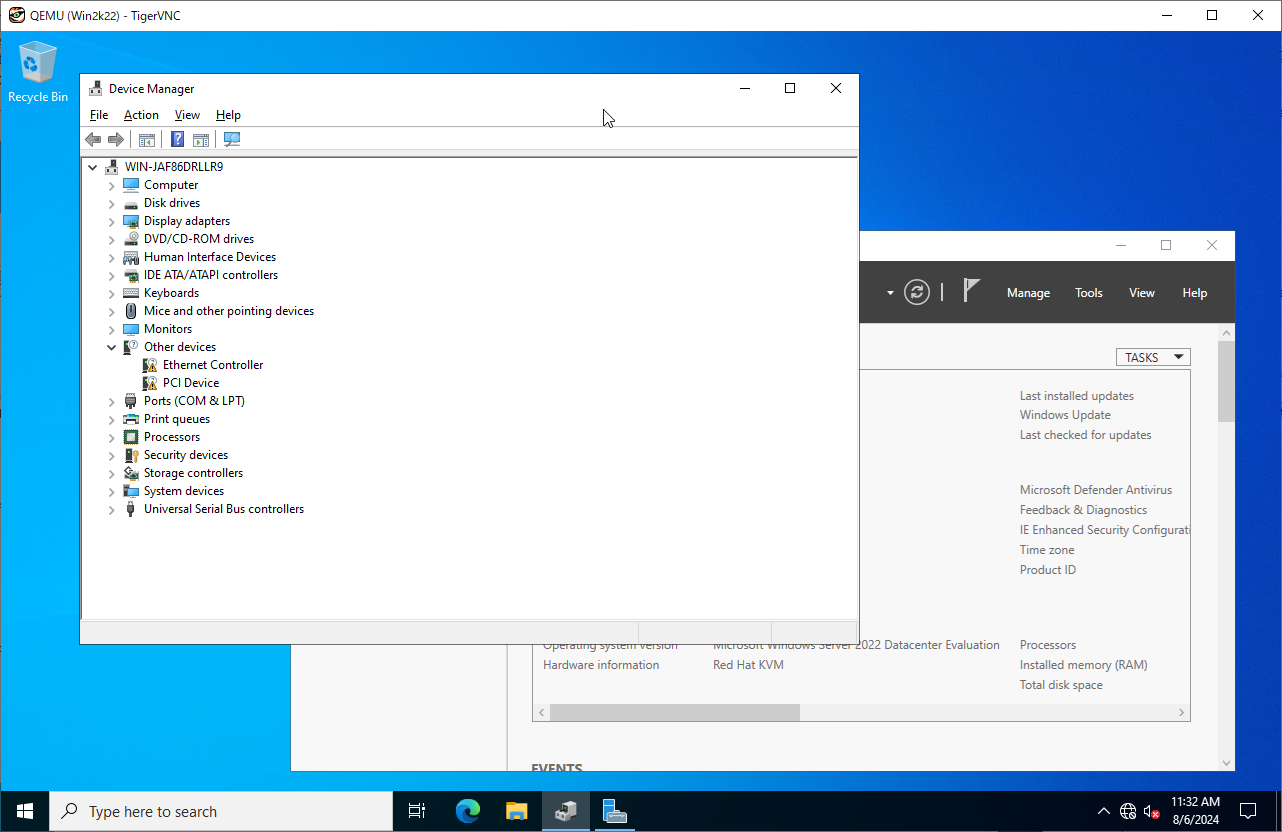This screenshot has width=1282, height=832.
Task: Click the Keyboards category icon
Action: click(x=131, y=293)
